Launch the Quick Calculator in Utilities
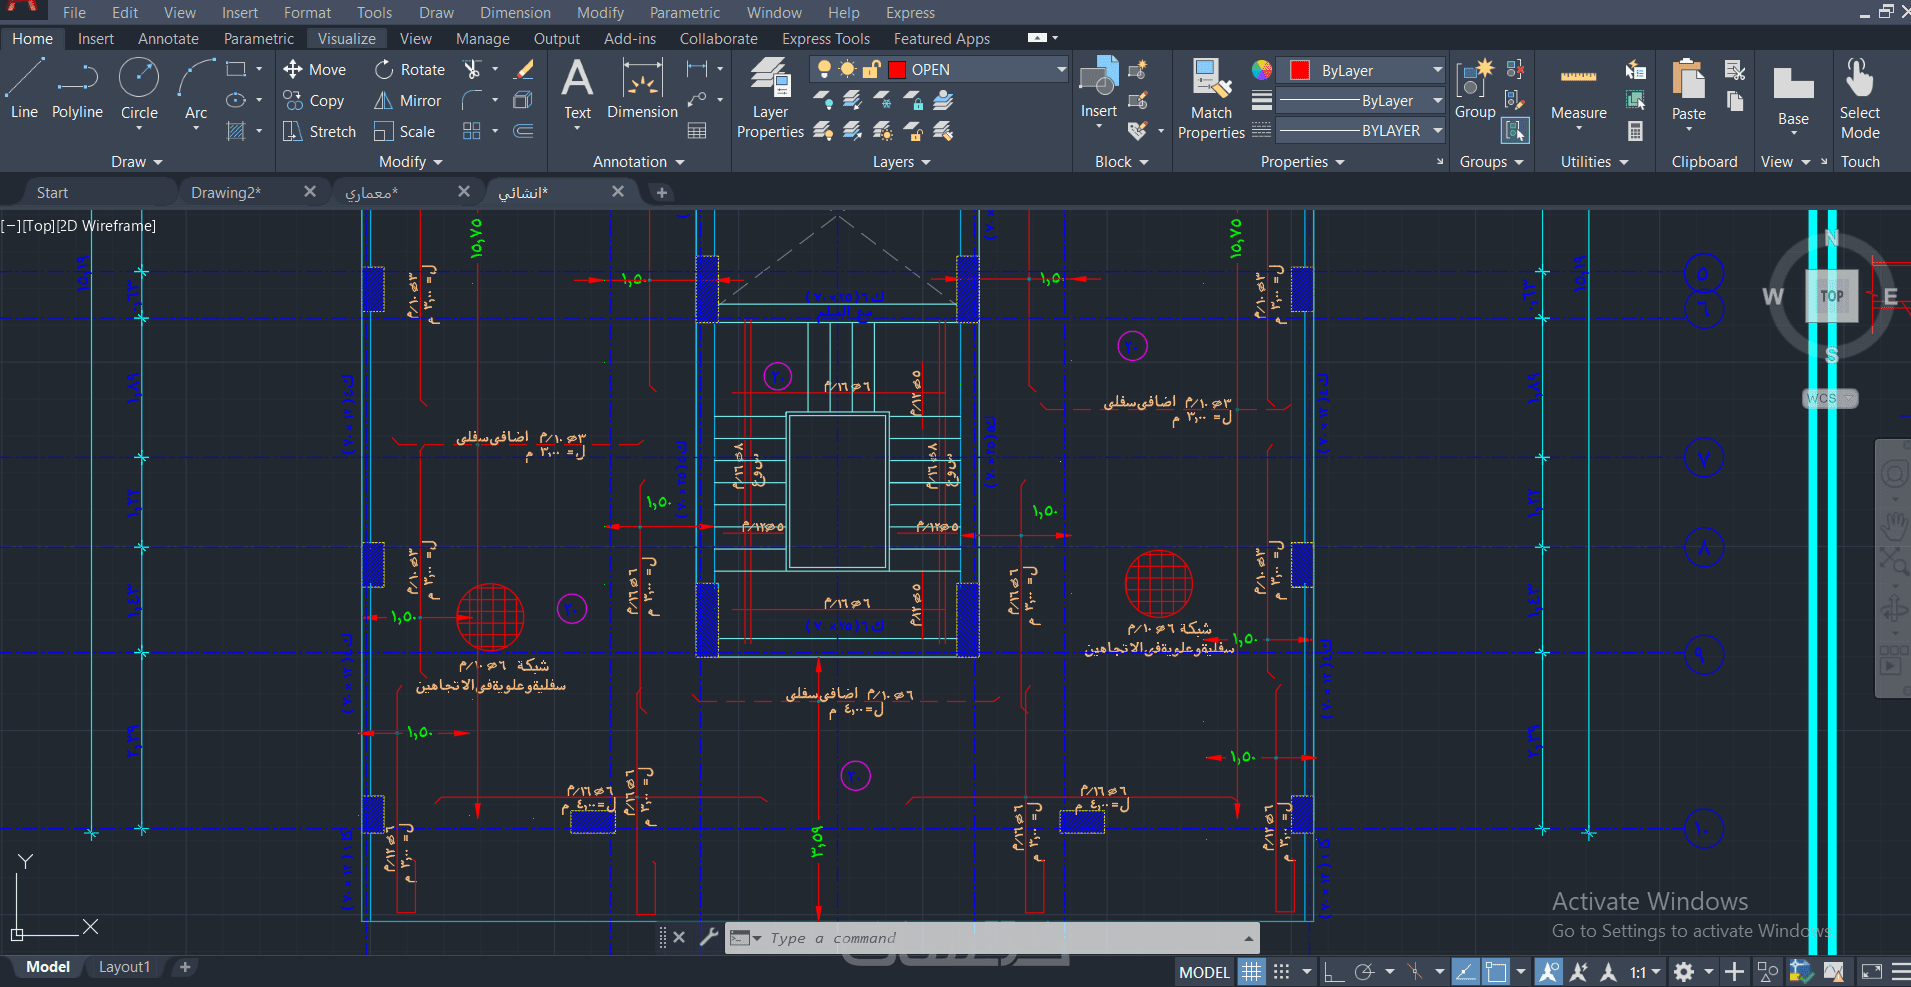The height and width of the screenshot is (987, 1911). pos(1635,131)
